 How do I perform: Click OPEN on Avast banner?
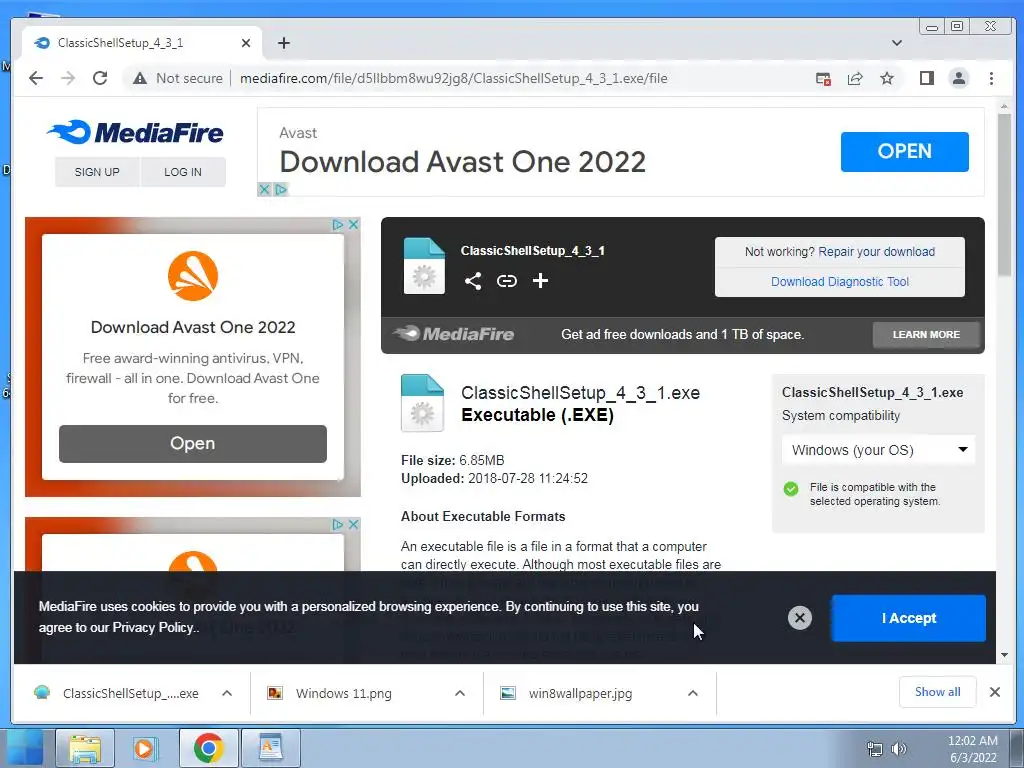click(904, 152)
